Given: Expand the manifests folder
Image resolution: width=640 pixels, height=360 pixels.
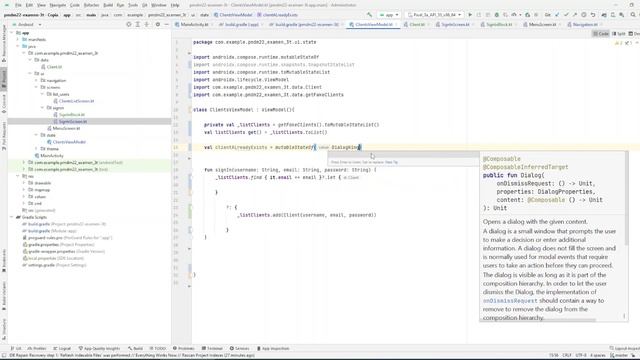Looking at the screenshot, I should click(x=18, y=40).
